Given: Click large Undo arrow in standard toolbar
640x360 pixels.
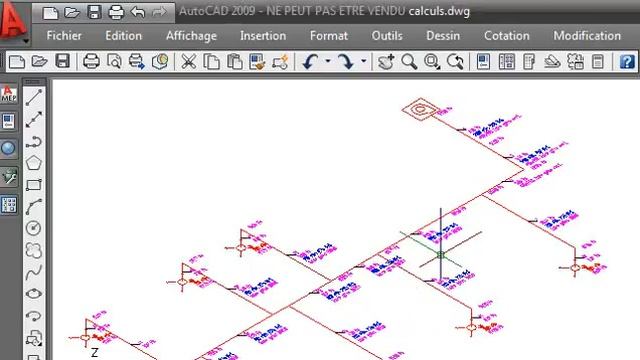Looking at the screenshot, I should (310, 62).
